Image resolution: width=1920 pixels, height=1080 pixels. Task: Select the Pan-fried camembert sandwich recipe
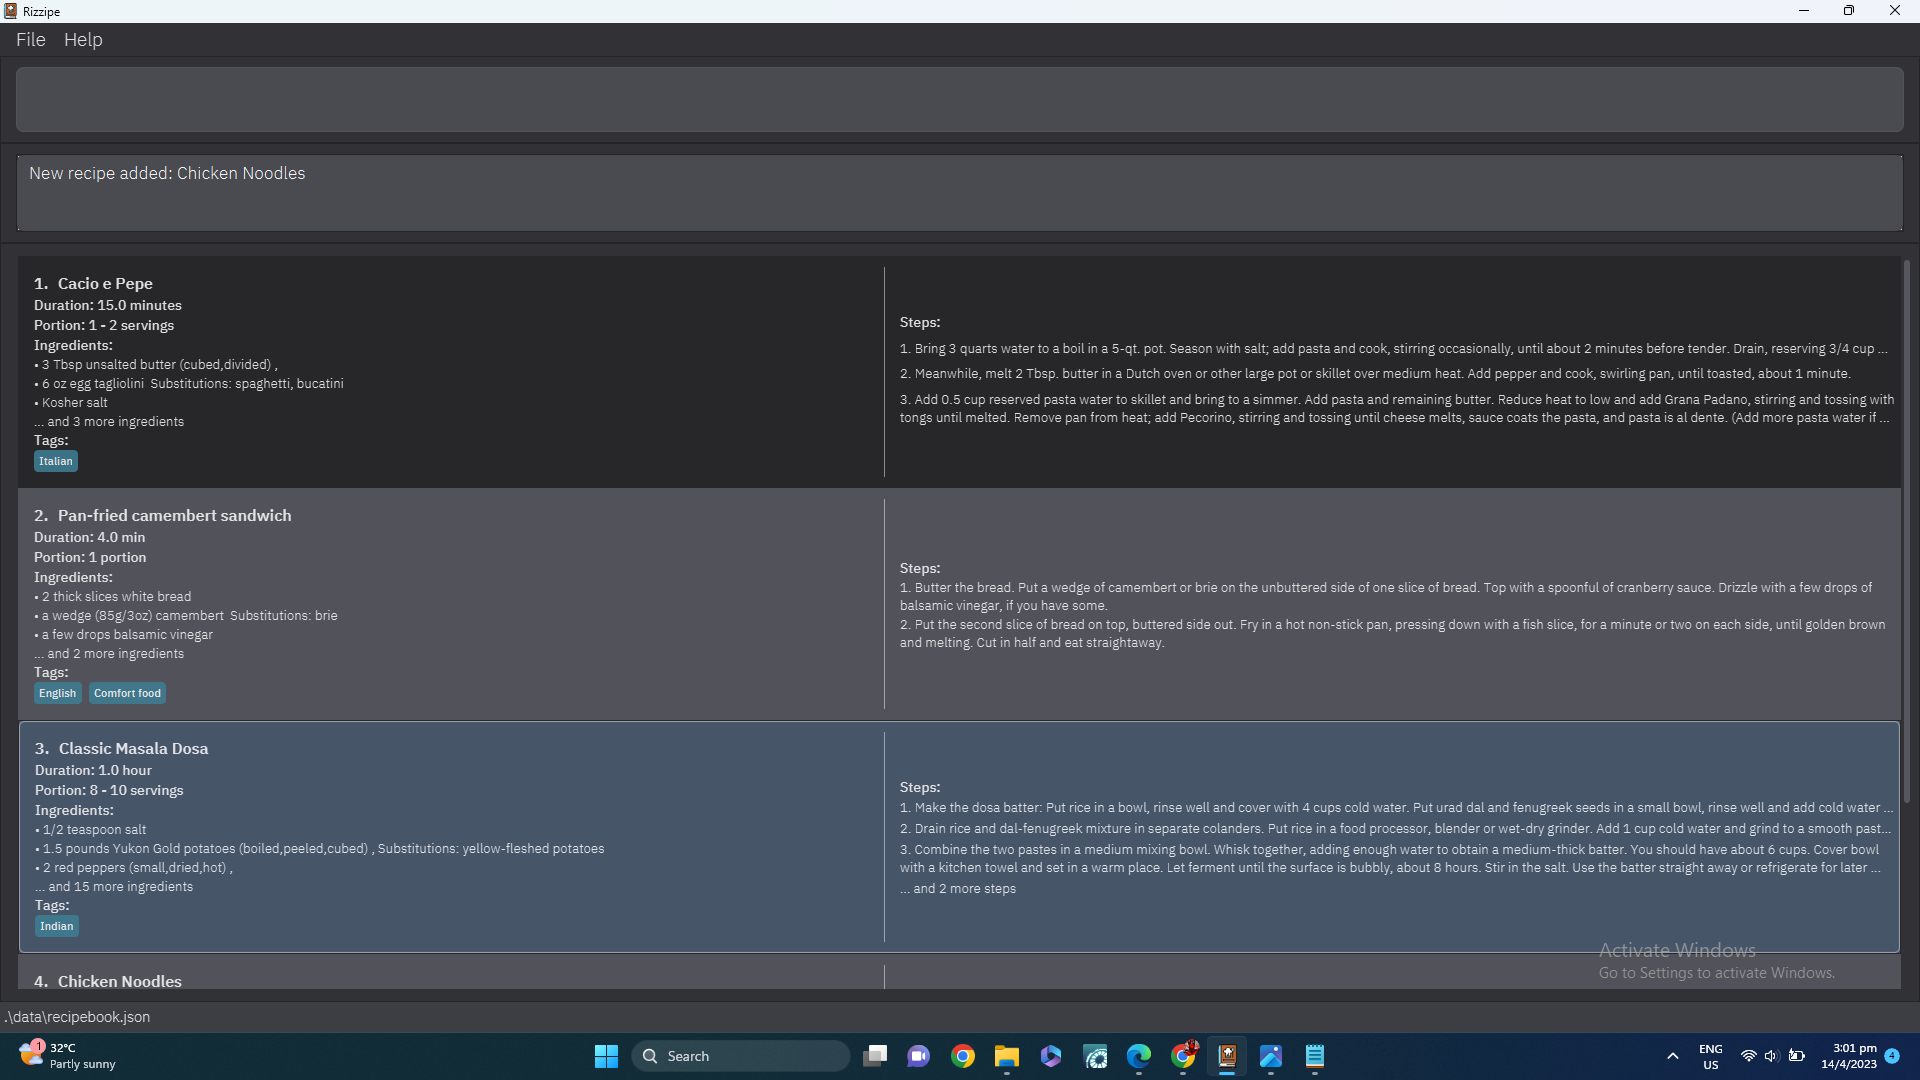tap(450, 603)
